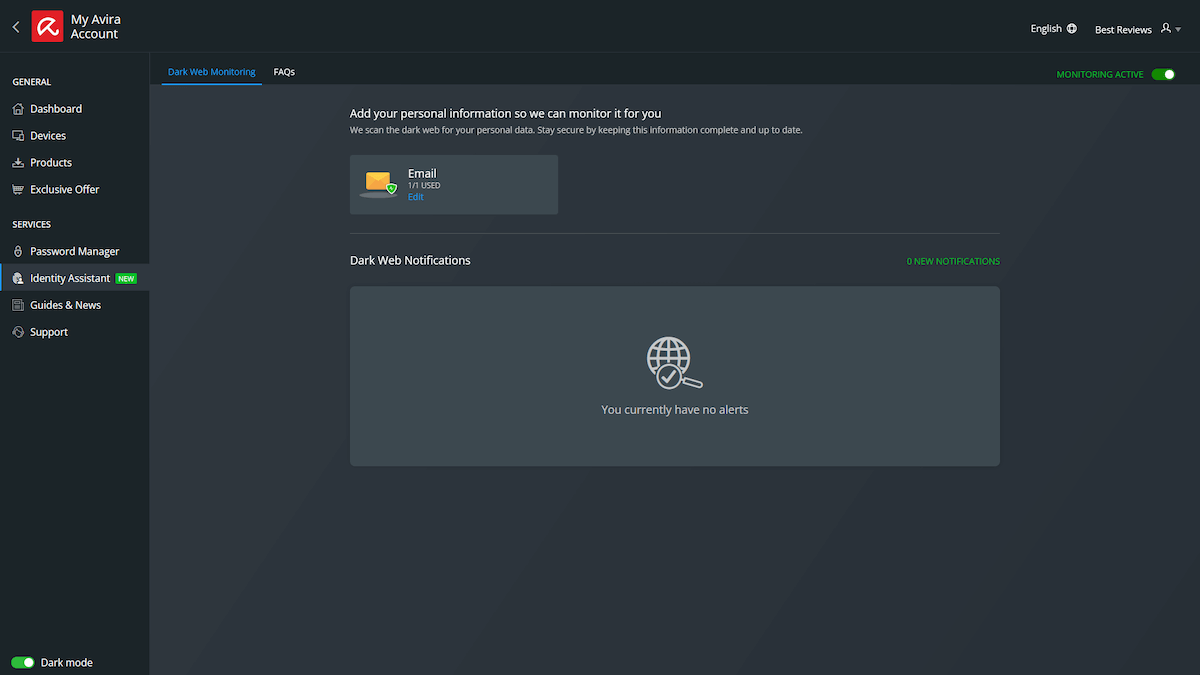Check 0 New Notifications
Screen dimensions: 1200x675
click(952, 260)
